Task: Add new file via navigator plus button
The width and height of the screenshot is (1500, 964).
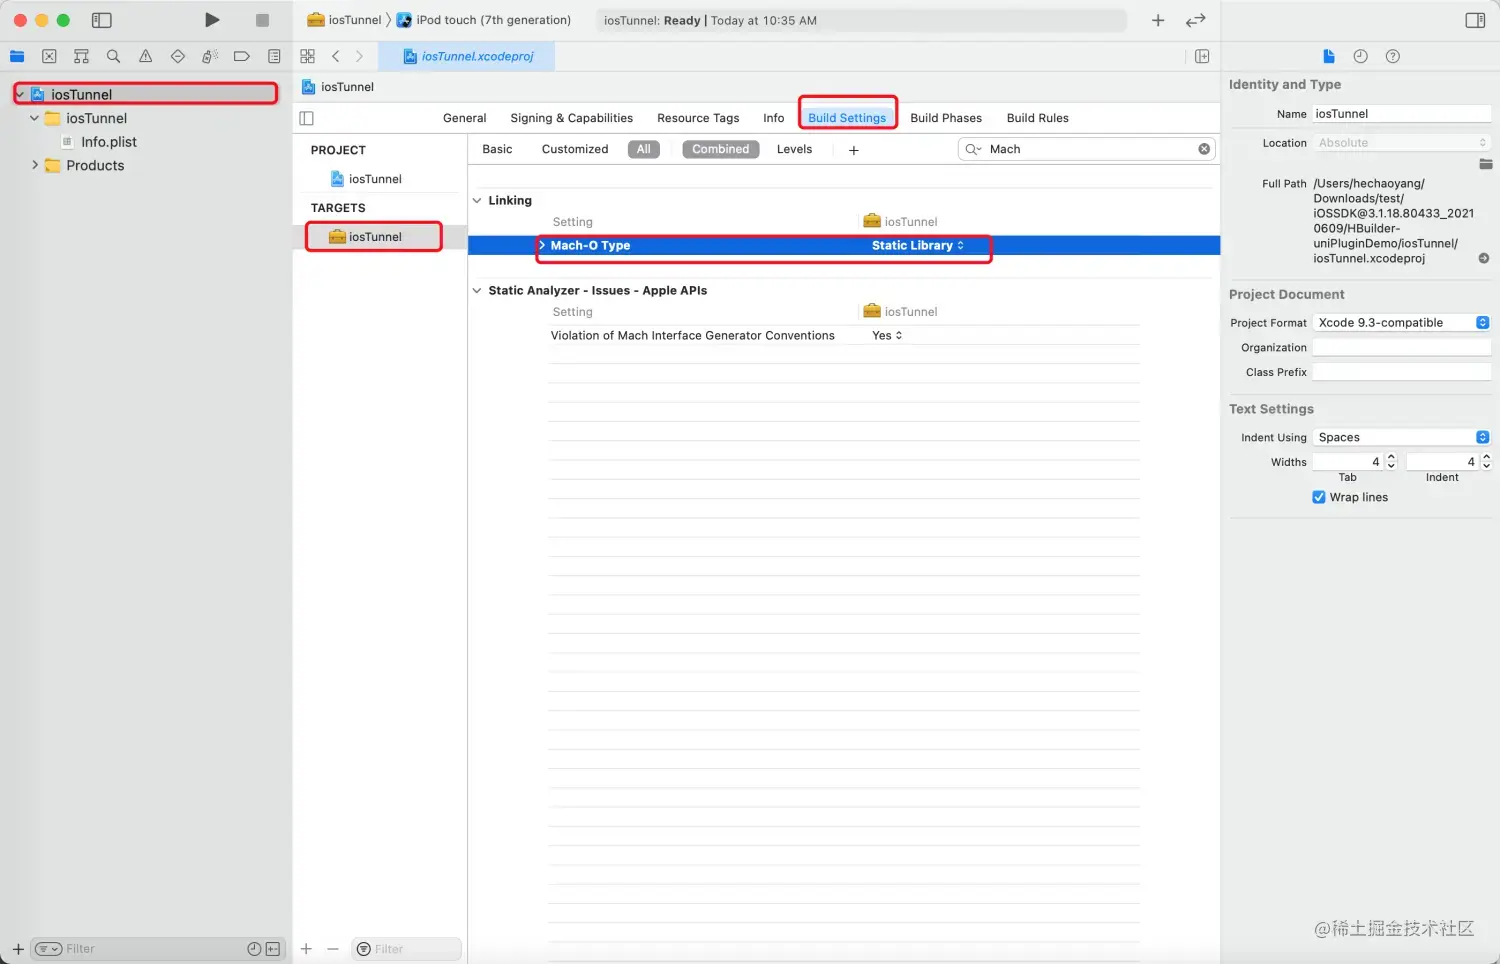Action: pyautogui.click(x=18, y=949)
